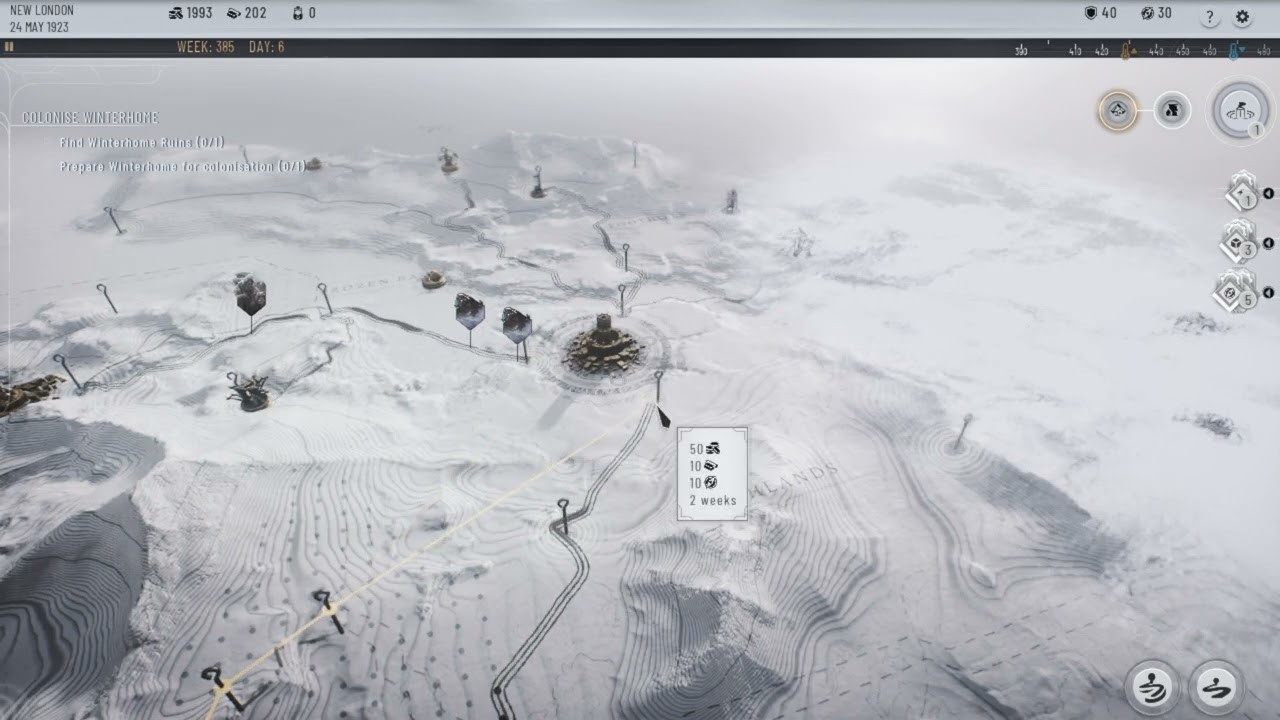Image resolution: width=1280 pixels, height=720 pixels.
Task: Select the tentacled outpost icon southwest of the flags
Action: click(x=247, y=392)
